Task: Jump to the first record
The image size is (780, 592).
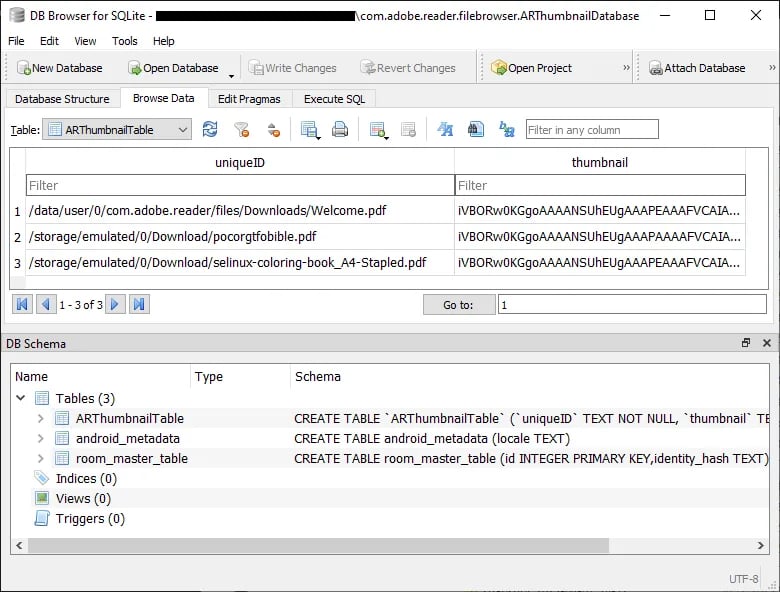Action: [x=22, y=304]
